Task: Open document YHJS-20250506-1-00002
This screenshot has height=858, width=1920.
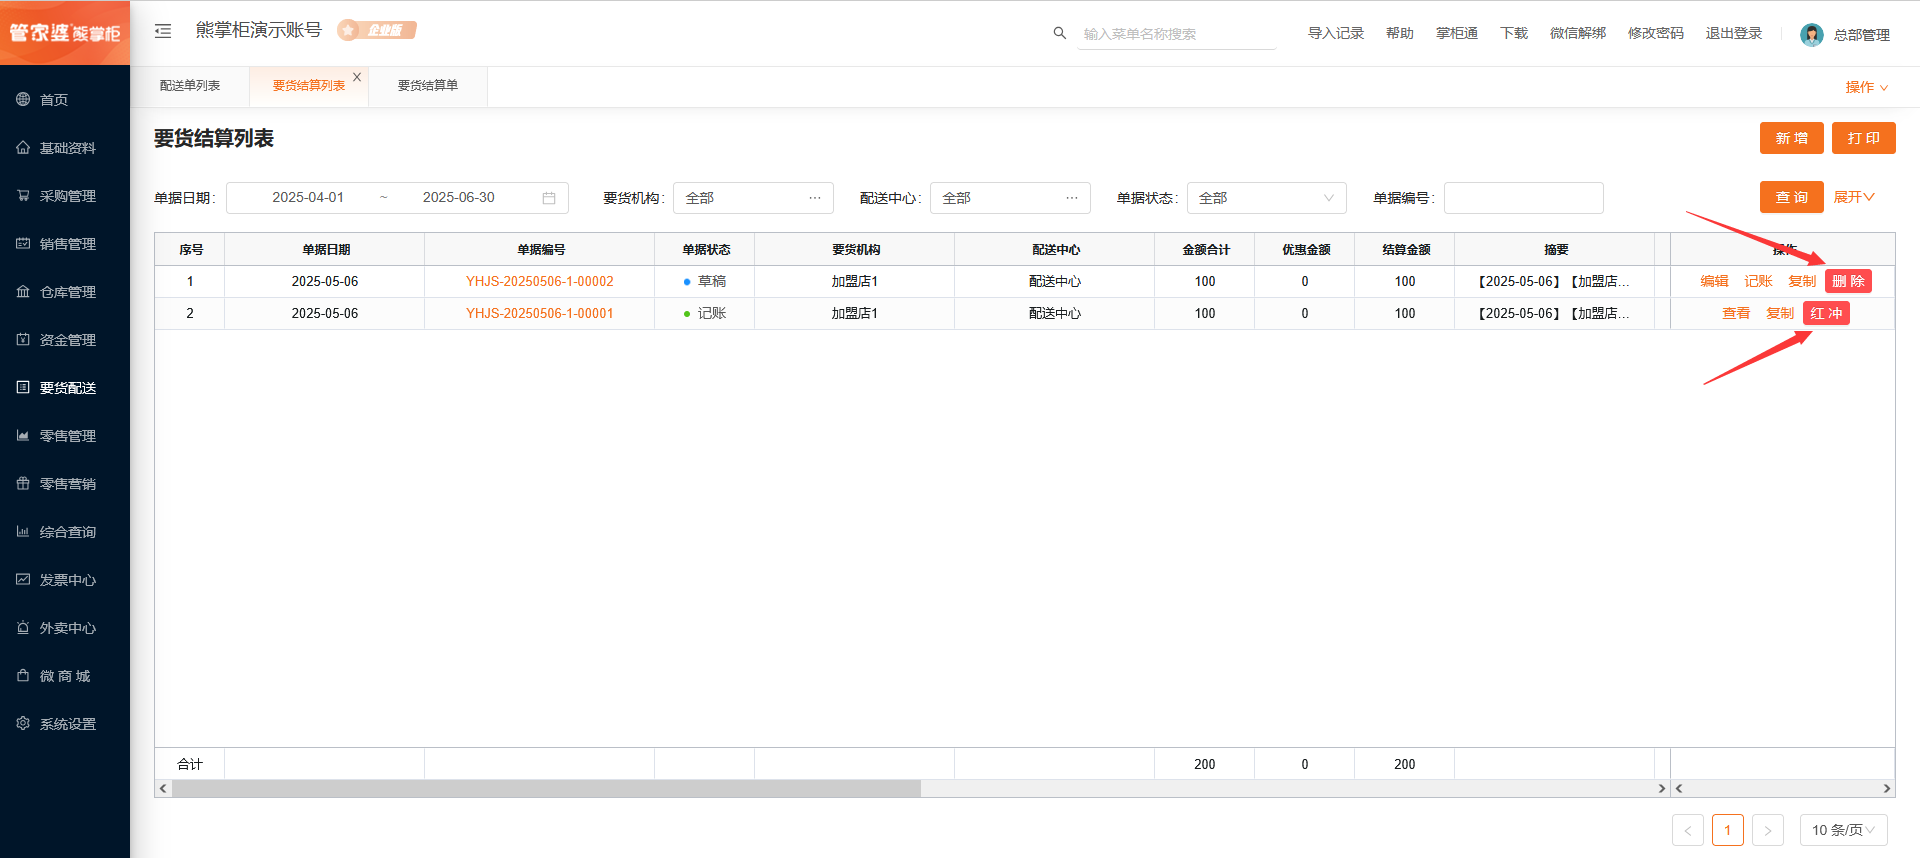Action: (540, 282)
